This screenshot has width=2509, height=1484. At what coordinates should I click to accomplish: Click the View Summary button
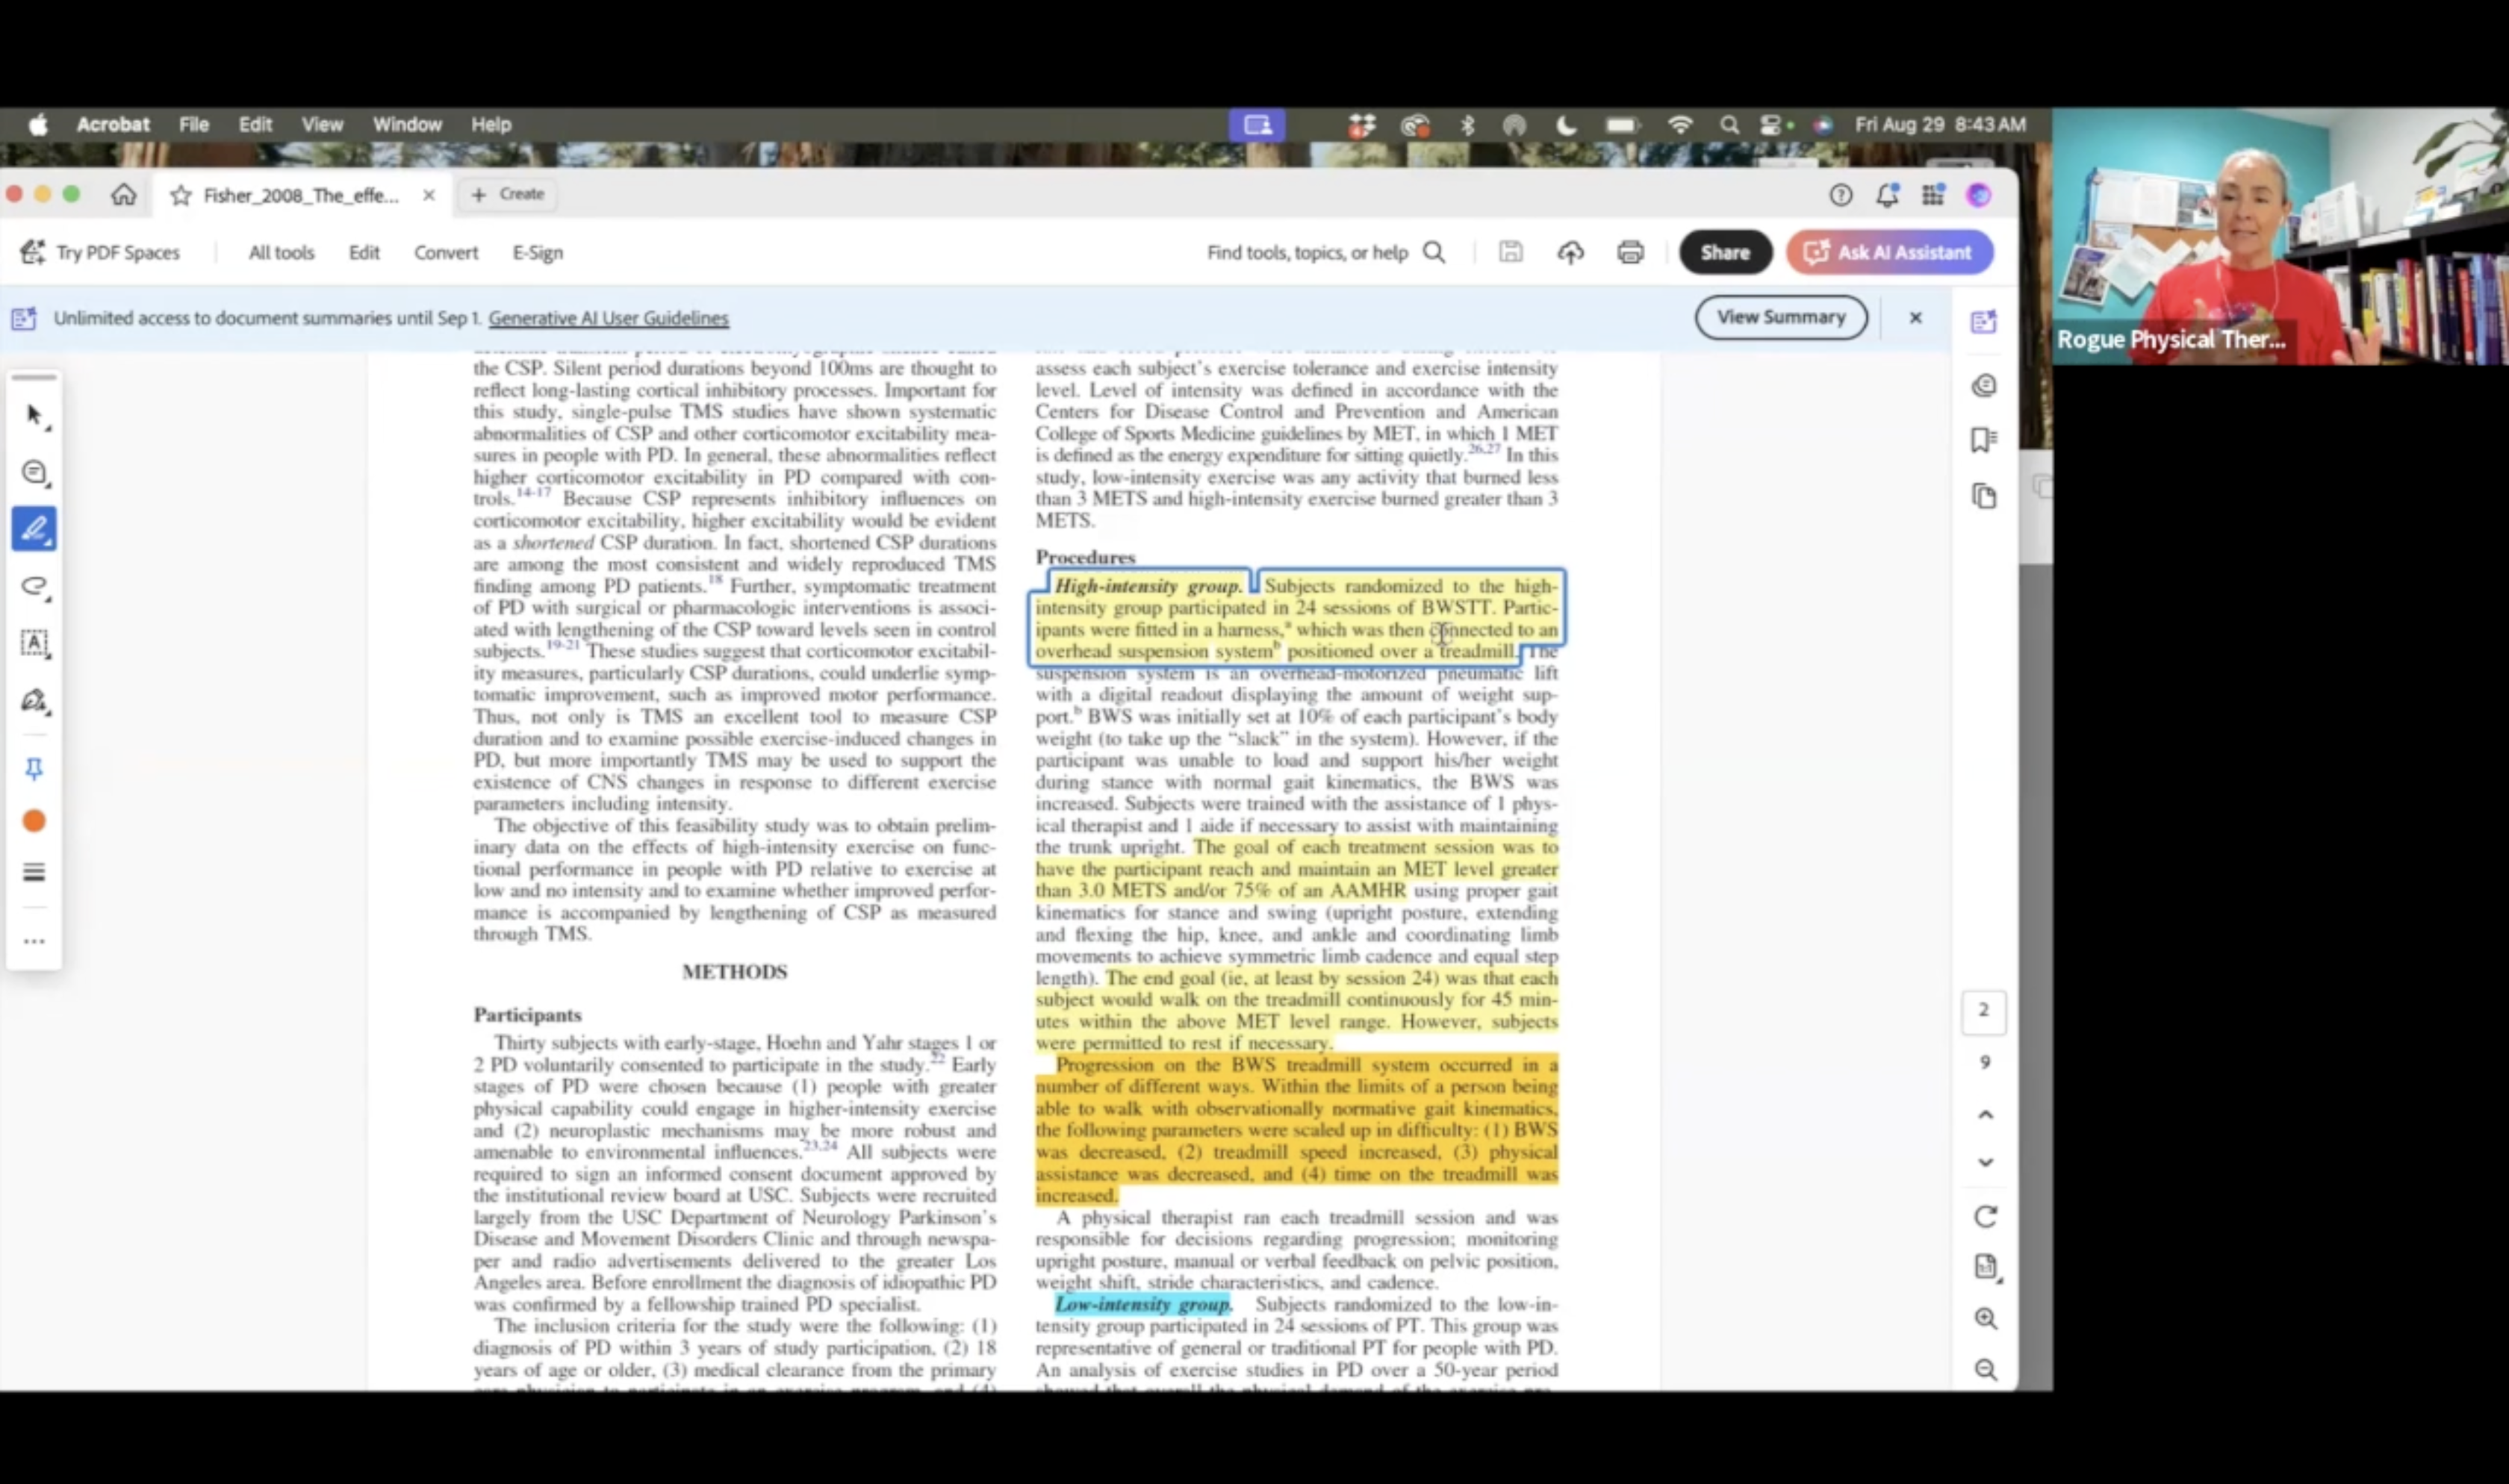[1781, 317]
